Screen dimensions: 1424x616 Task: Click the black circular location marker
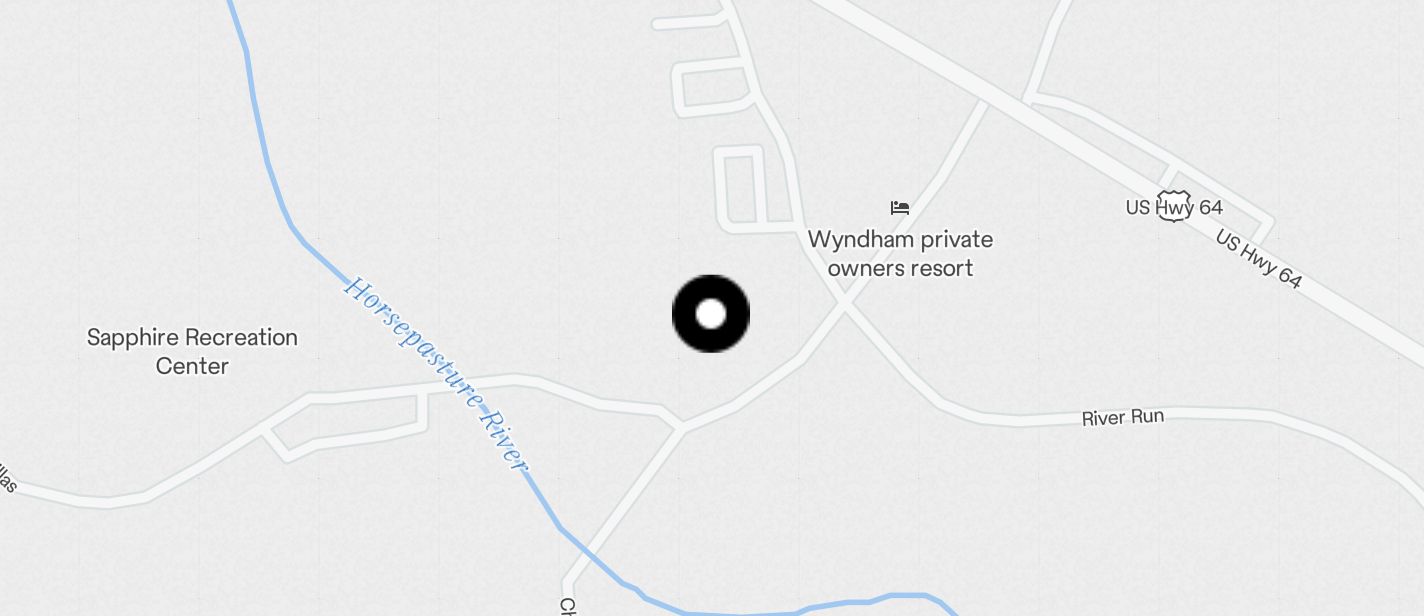(710, 314)
